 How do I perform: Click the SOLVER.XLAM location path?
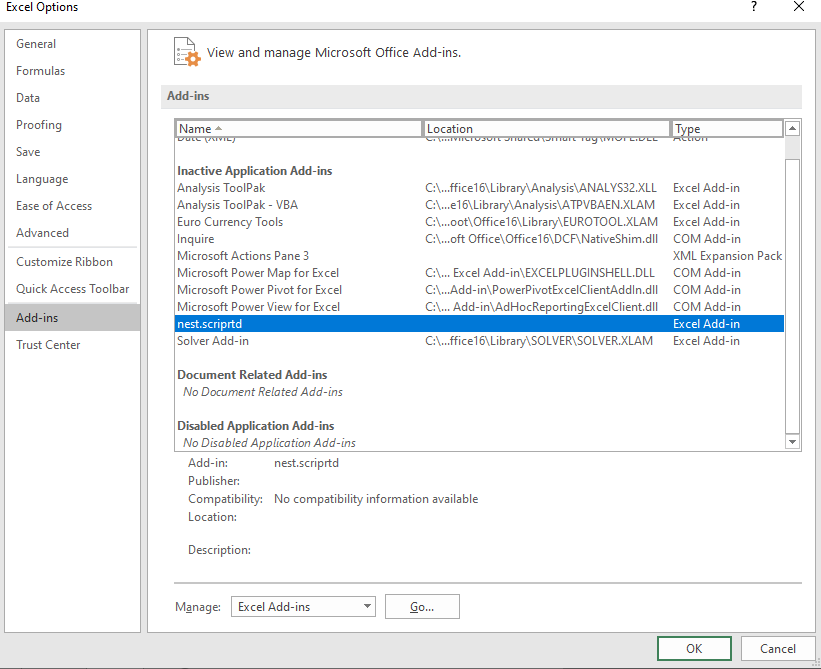tap(539, 341)
